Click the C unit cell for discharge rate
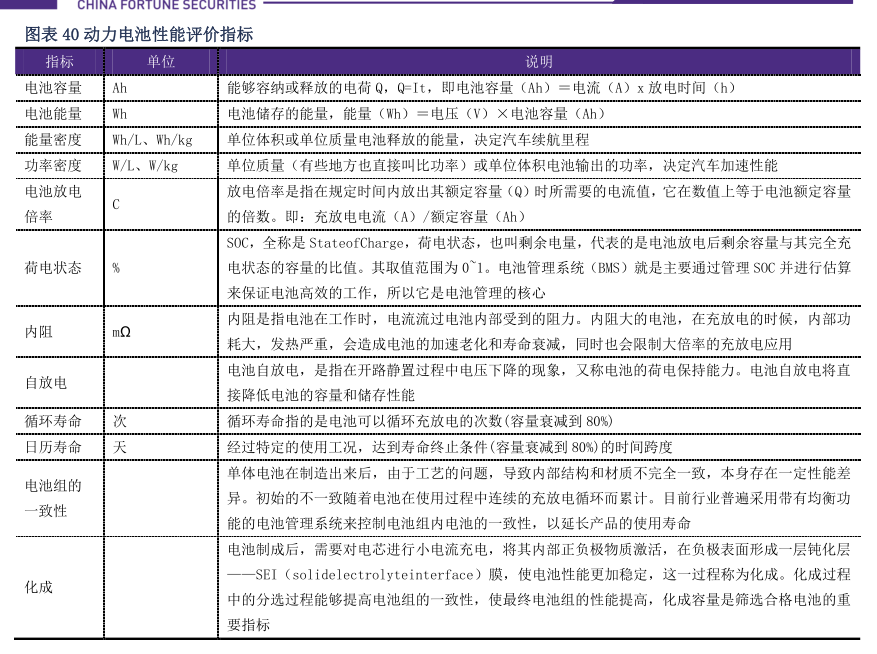This screenshot has height=654, width=877. tap(116, 205)
